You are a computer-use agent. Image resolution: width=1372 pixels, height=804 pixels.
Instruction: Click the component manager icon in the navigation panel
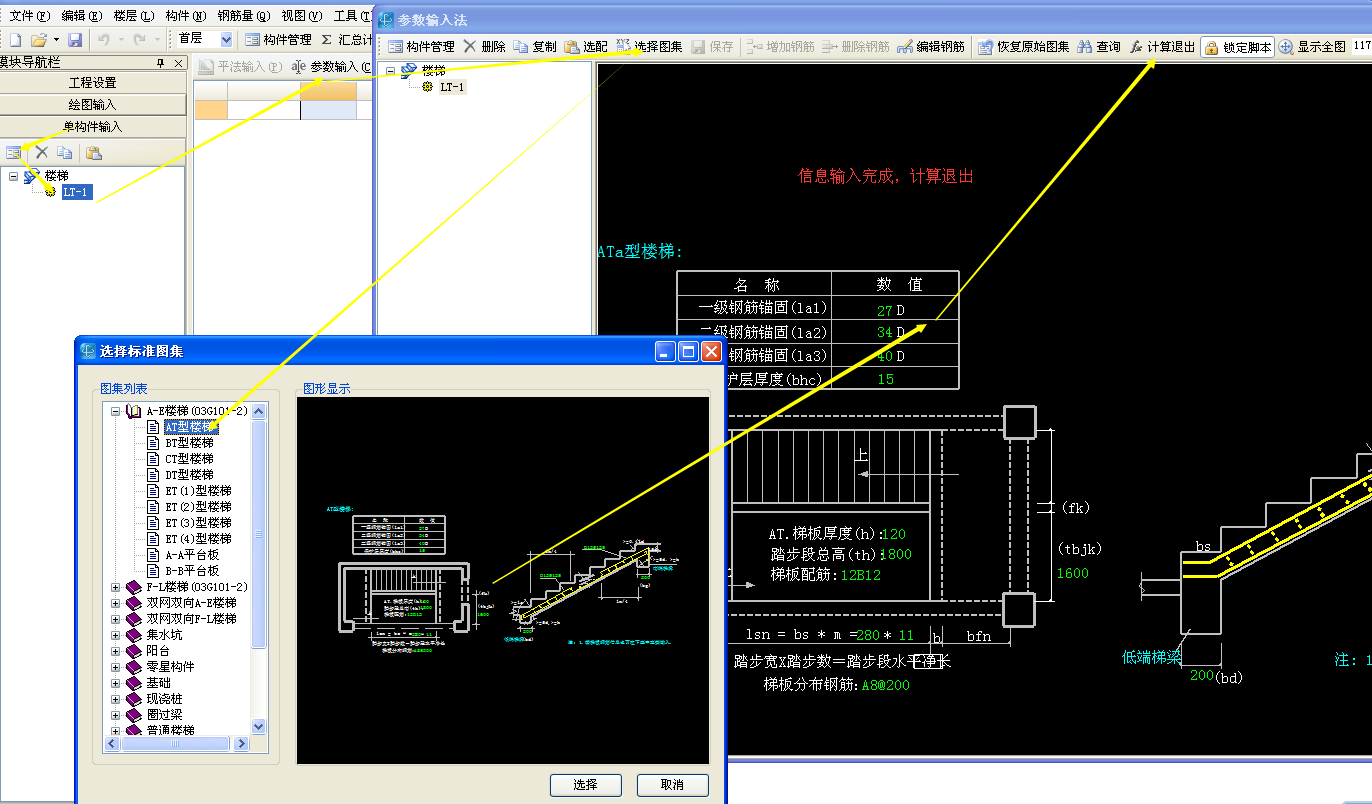coord(14,152)
